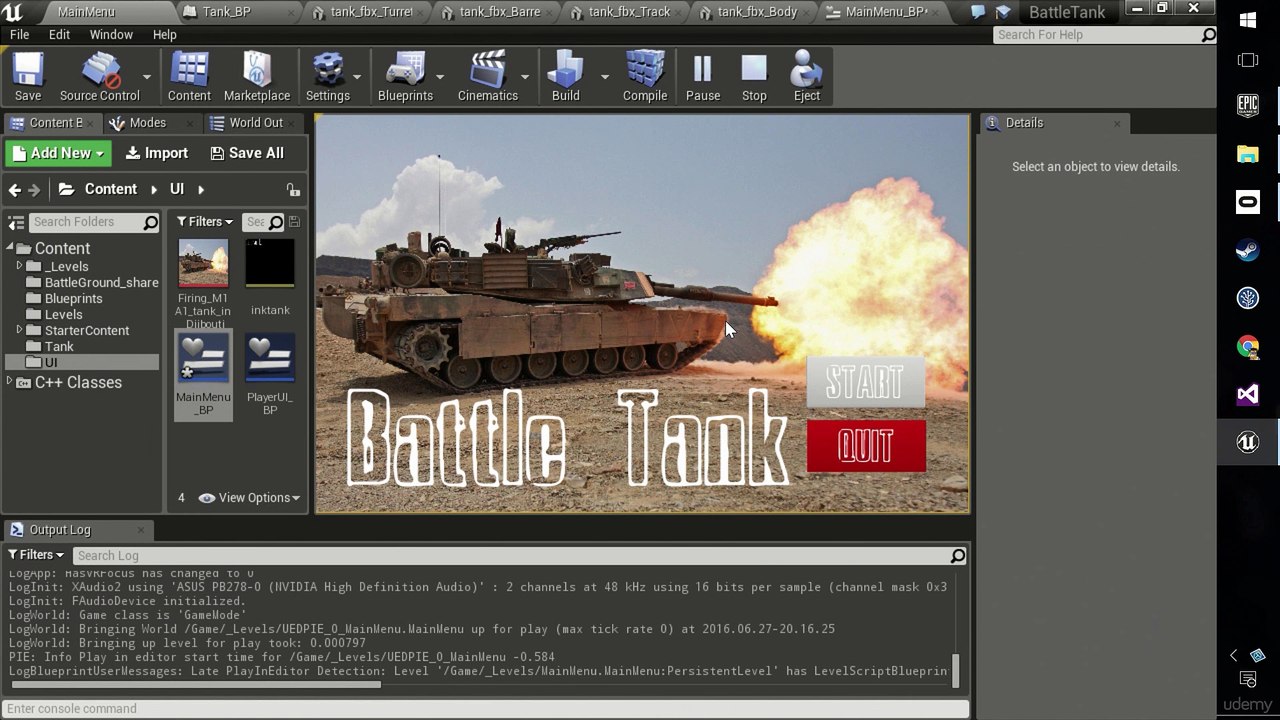1280x720 pixels.
Task: Expand the _Levels folder
Action: click(19, 266)
